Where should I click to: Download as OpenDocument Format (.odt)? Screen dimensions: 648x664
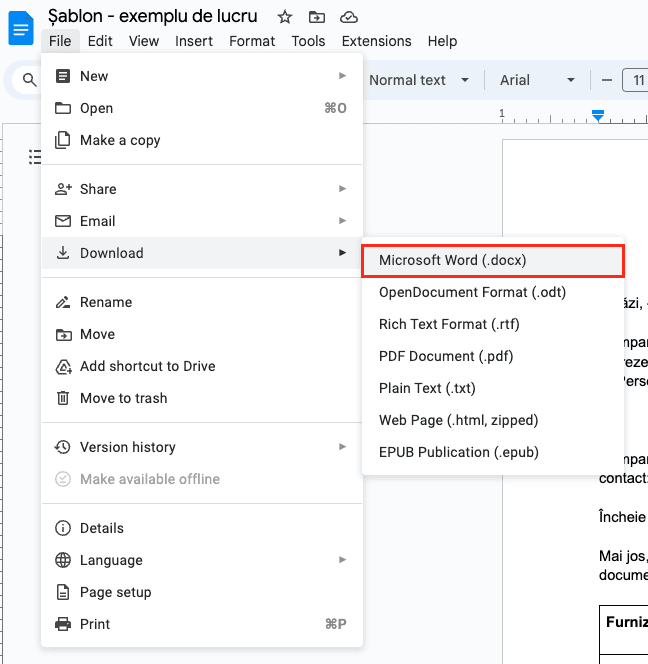[x=493, y=292]
